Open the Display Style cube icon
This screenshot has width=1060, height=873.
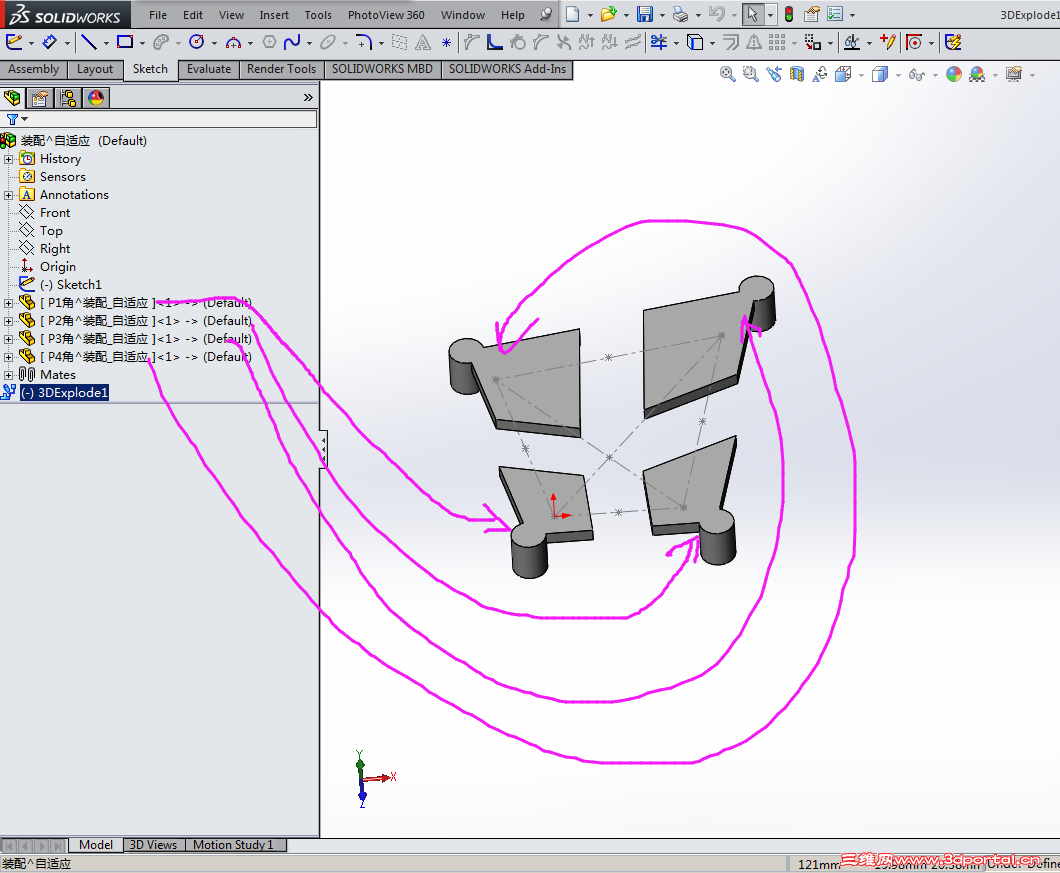(x=880, y=74)
